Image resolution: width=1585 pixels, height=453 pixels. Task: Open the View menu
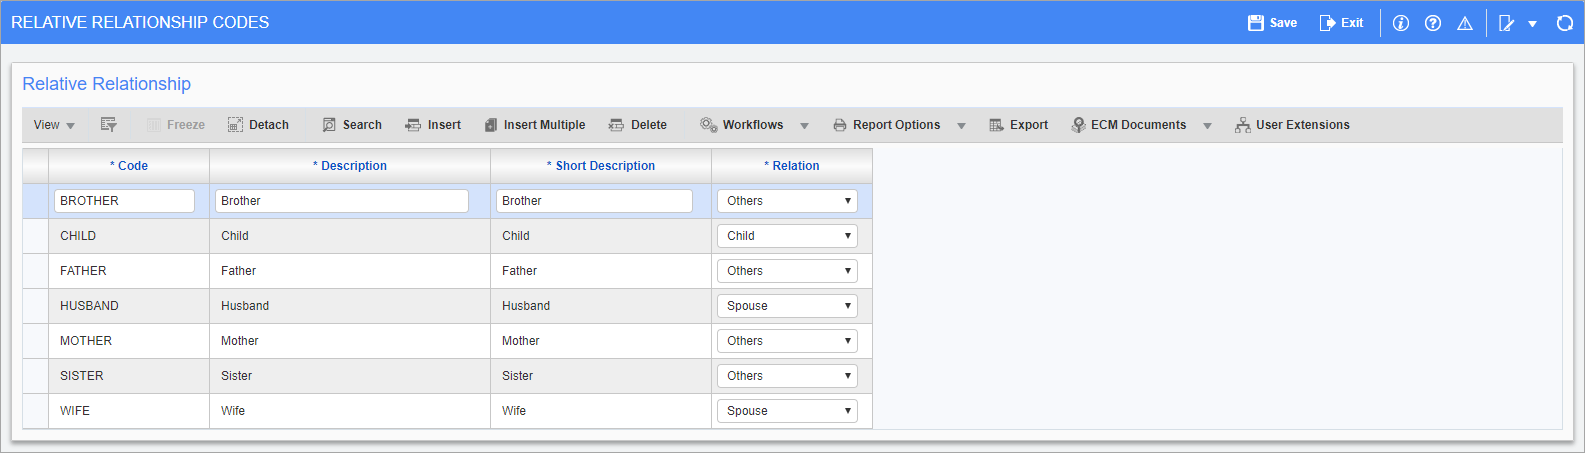[x=54, y=125]
